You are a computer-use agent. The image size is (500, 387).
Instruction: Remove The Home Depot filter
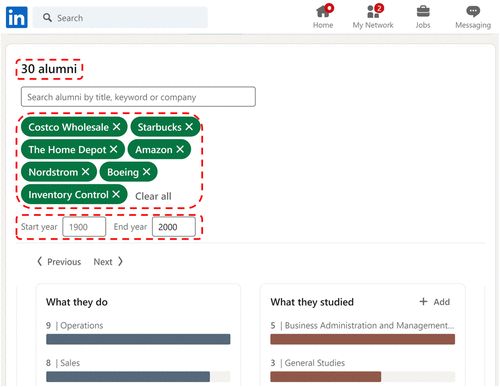coord(114,149)
